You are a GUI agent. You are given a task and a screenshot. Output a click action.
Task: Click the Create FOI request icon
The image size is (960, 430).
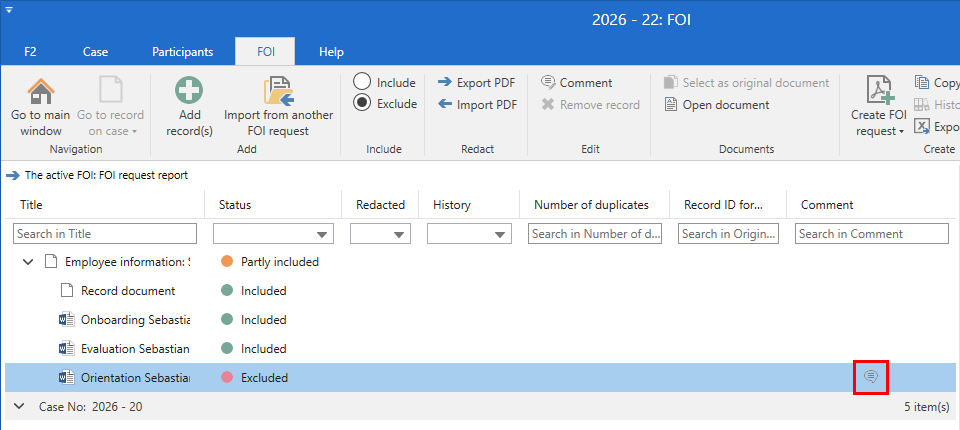(879, 91)
